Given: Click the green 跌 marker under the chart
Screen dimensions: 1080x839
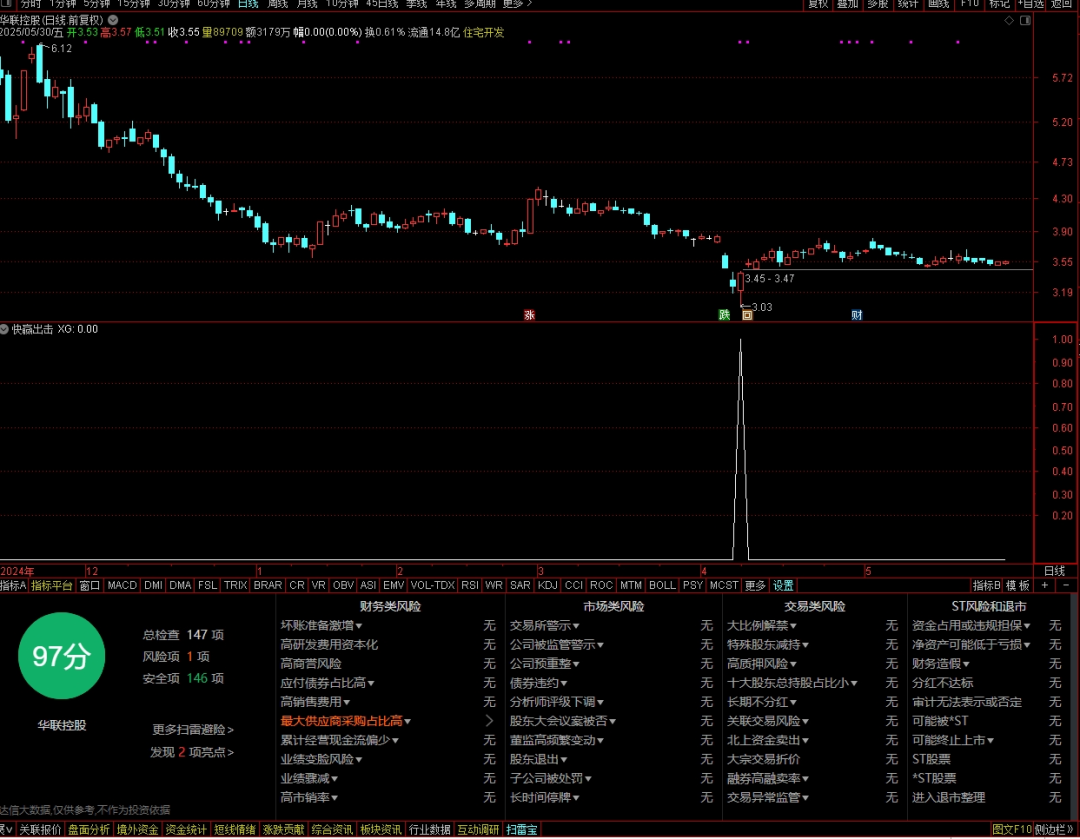Looking at the screenshot, I should pyautogui.click(x=724, y=315).
